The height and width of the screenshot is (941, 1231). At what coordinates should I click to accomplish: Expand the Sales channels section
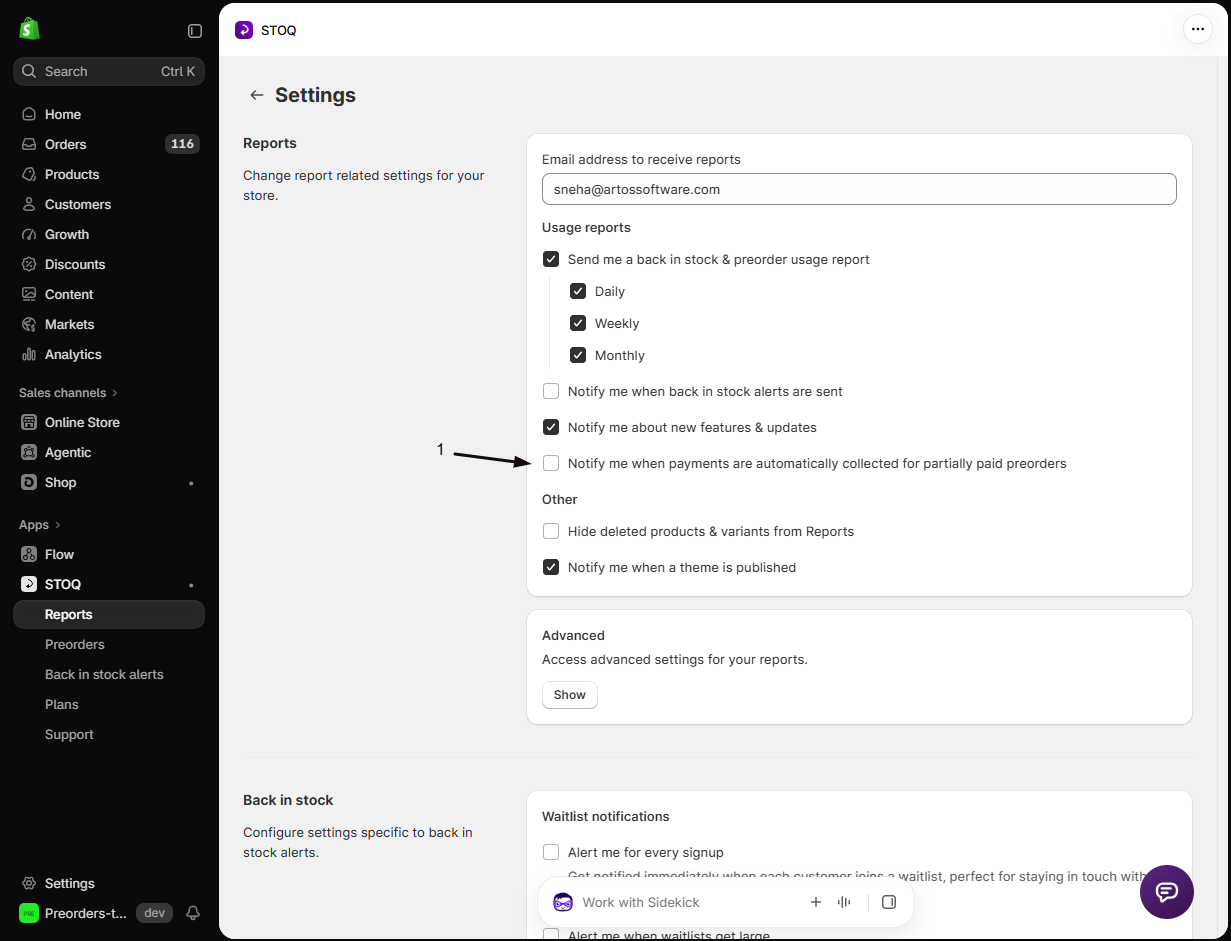[x=69, y=392]
